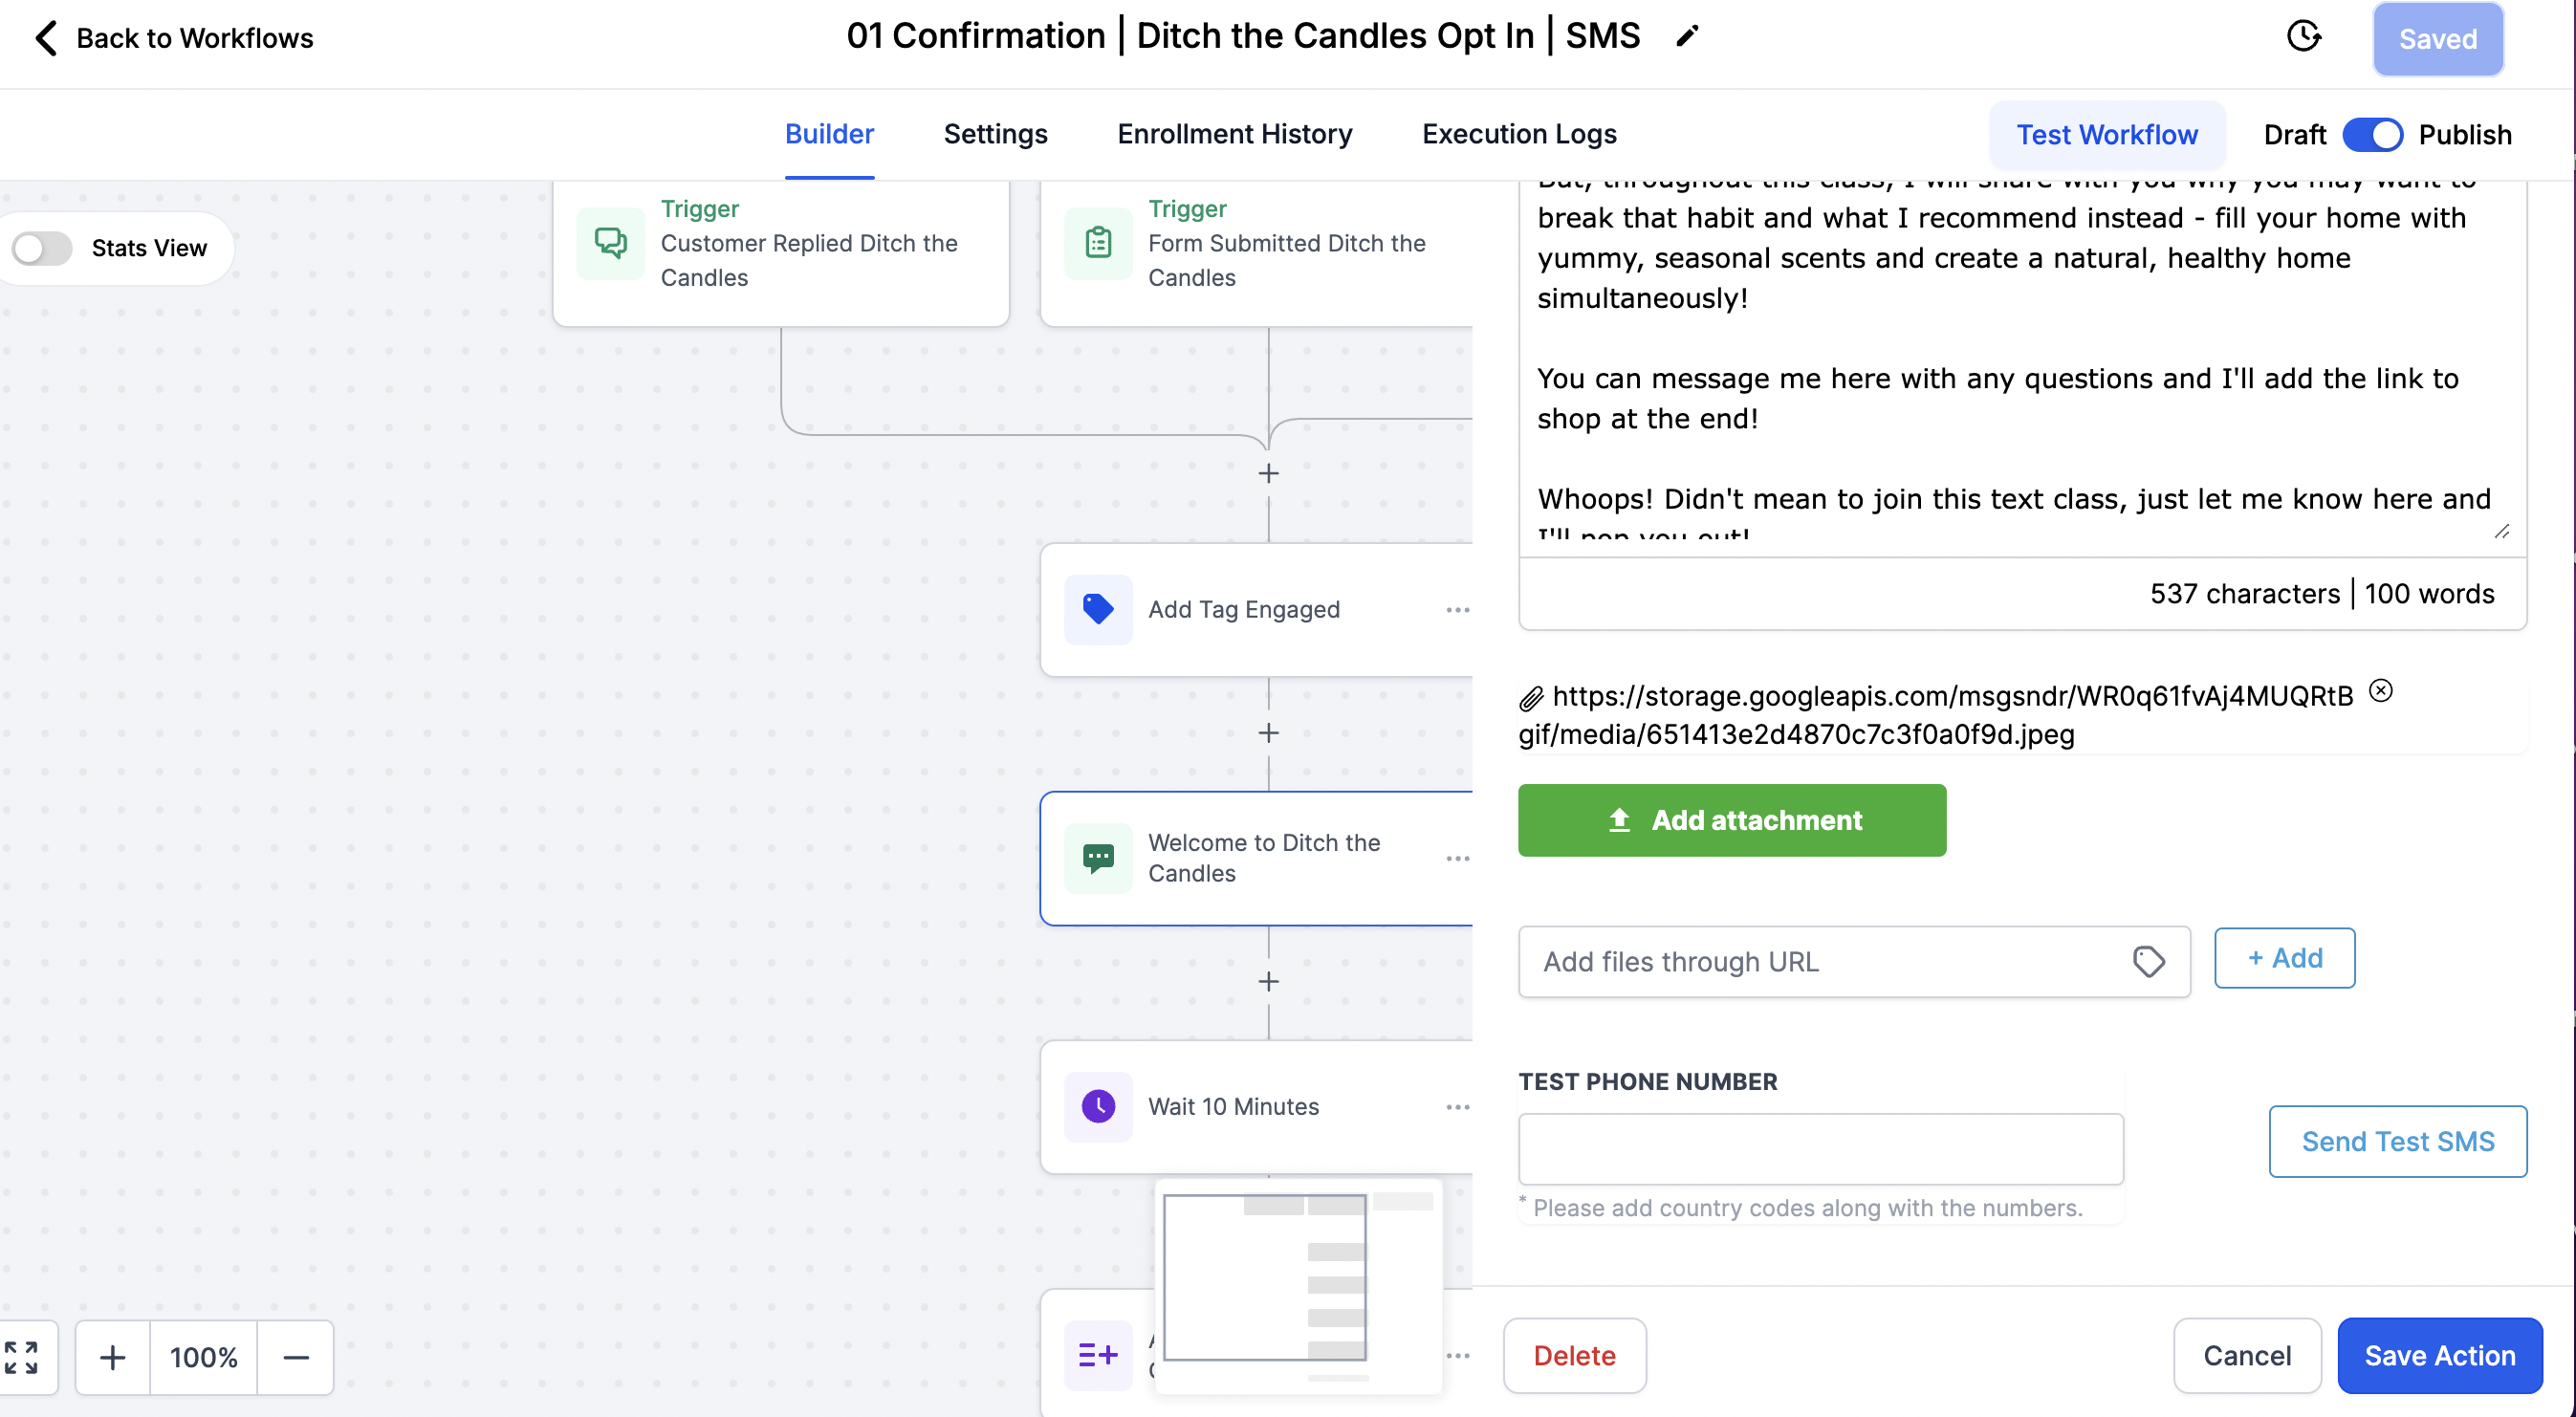Click the Send Test SMS button
Screen dimensions: 2576x1417
click(x=2397, y=1141)
